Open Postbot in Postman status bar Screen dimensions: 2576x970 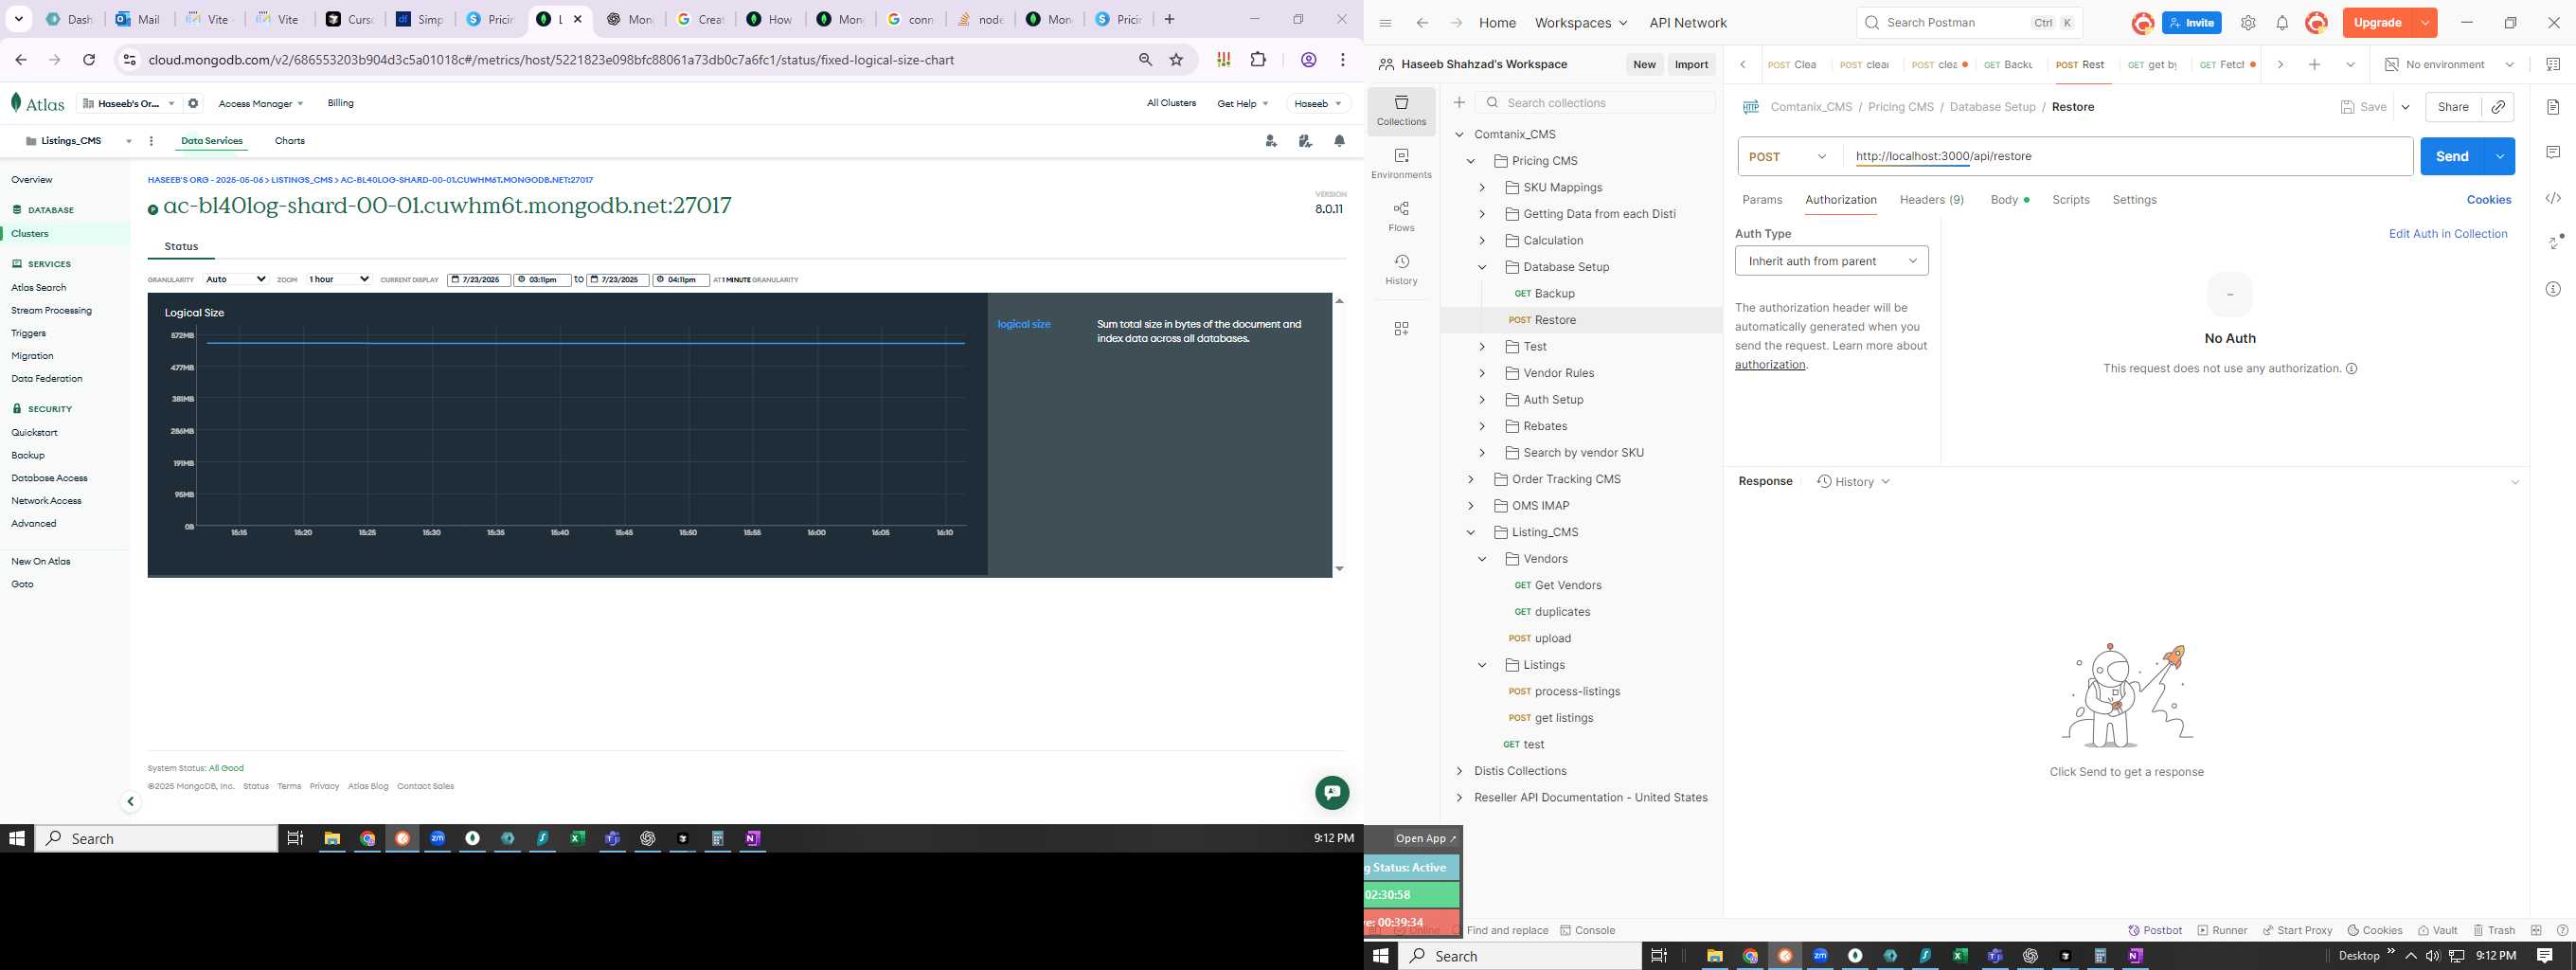coord(2155,930)
